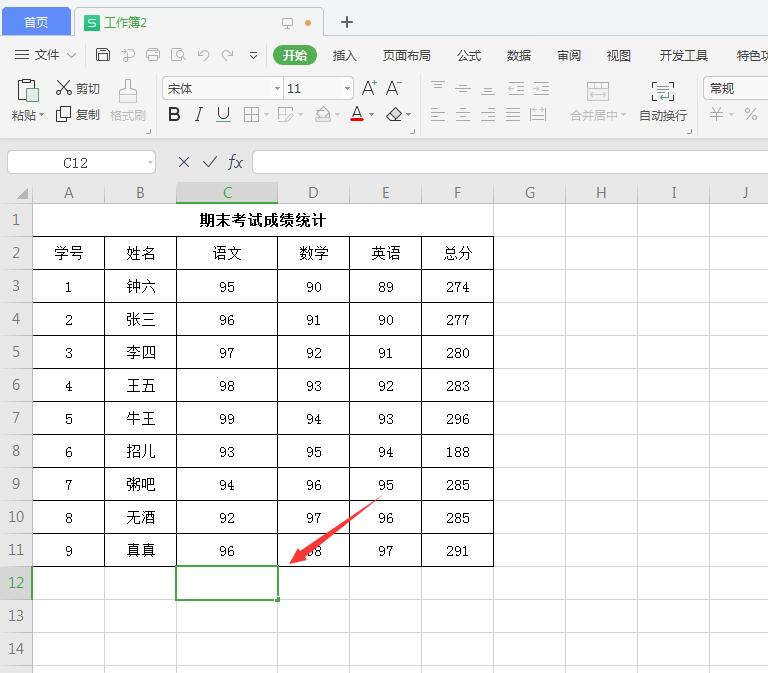This screenshot has height=673, width=768.
Task: Click the Save icon in quick toolbar
Action: pyautogui.click(x=102, y=54)
